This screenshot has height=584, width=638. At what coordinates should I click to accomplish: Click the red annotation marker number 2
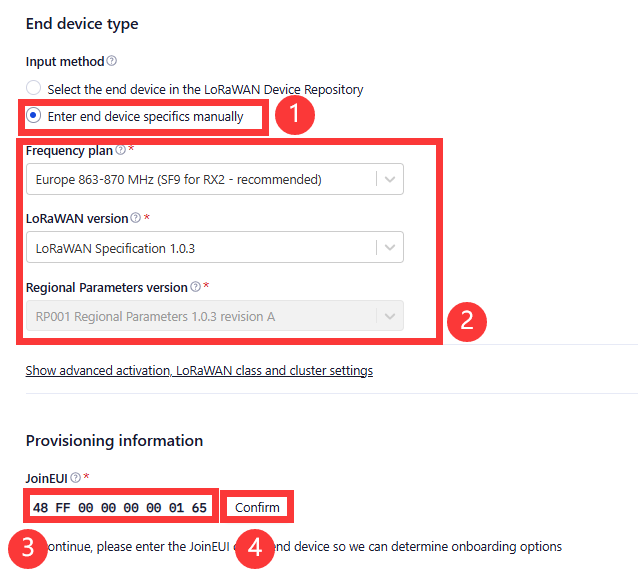coord(467,322)
